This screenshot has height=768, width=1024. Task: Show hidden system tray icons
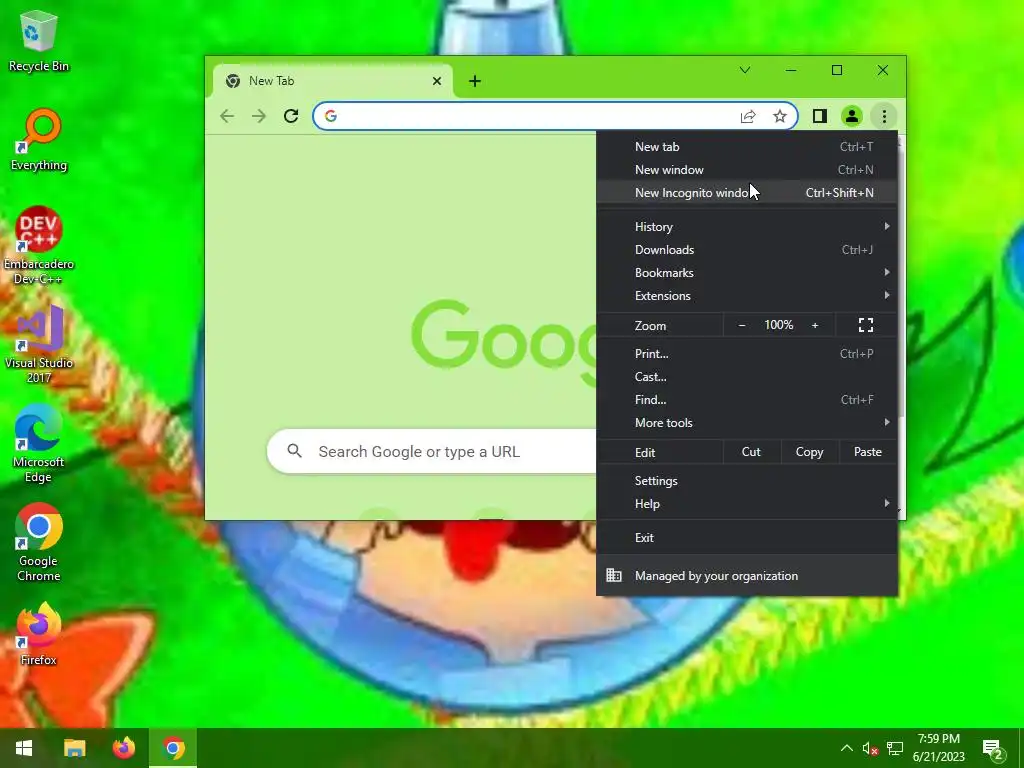click(x=846, y=748)
